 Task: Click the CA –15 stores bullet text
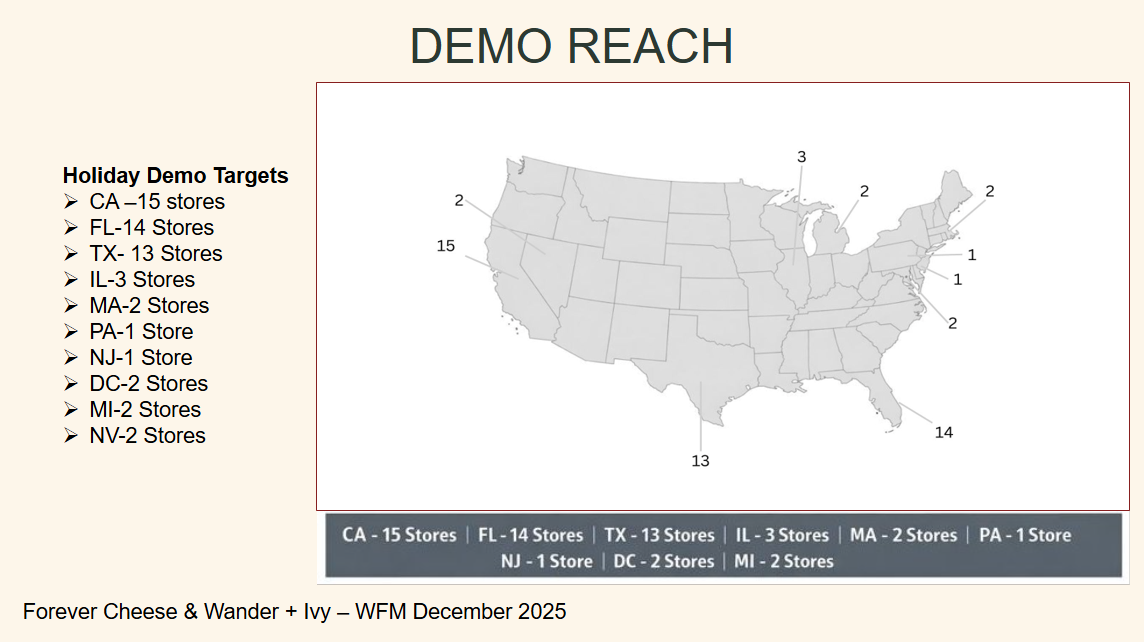pyautogui.click(x=157, y=202)
